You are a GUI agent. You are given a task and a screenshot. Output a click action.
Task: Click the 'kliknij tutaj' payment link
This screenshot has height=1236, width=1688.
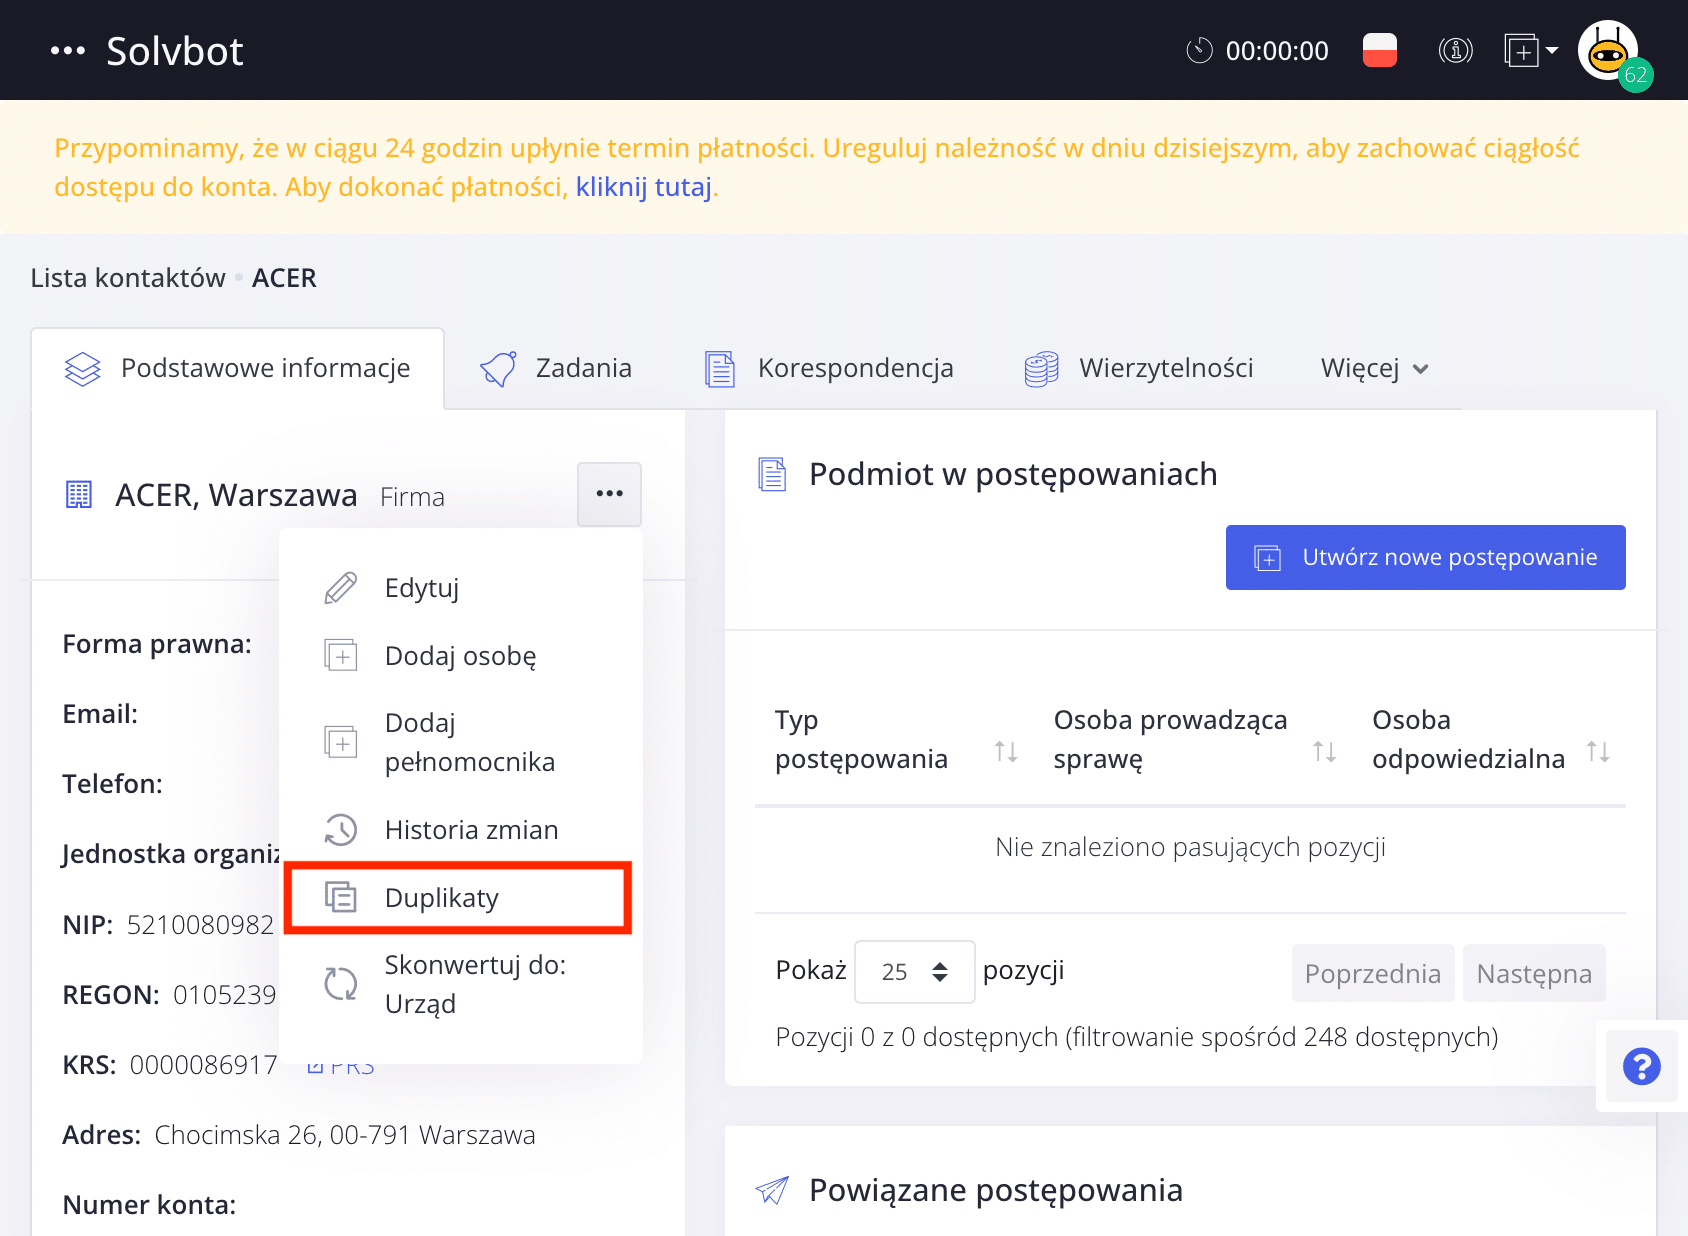[643, 187]
